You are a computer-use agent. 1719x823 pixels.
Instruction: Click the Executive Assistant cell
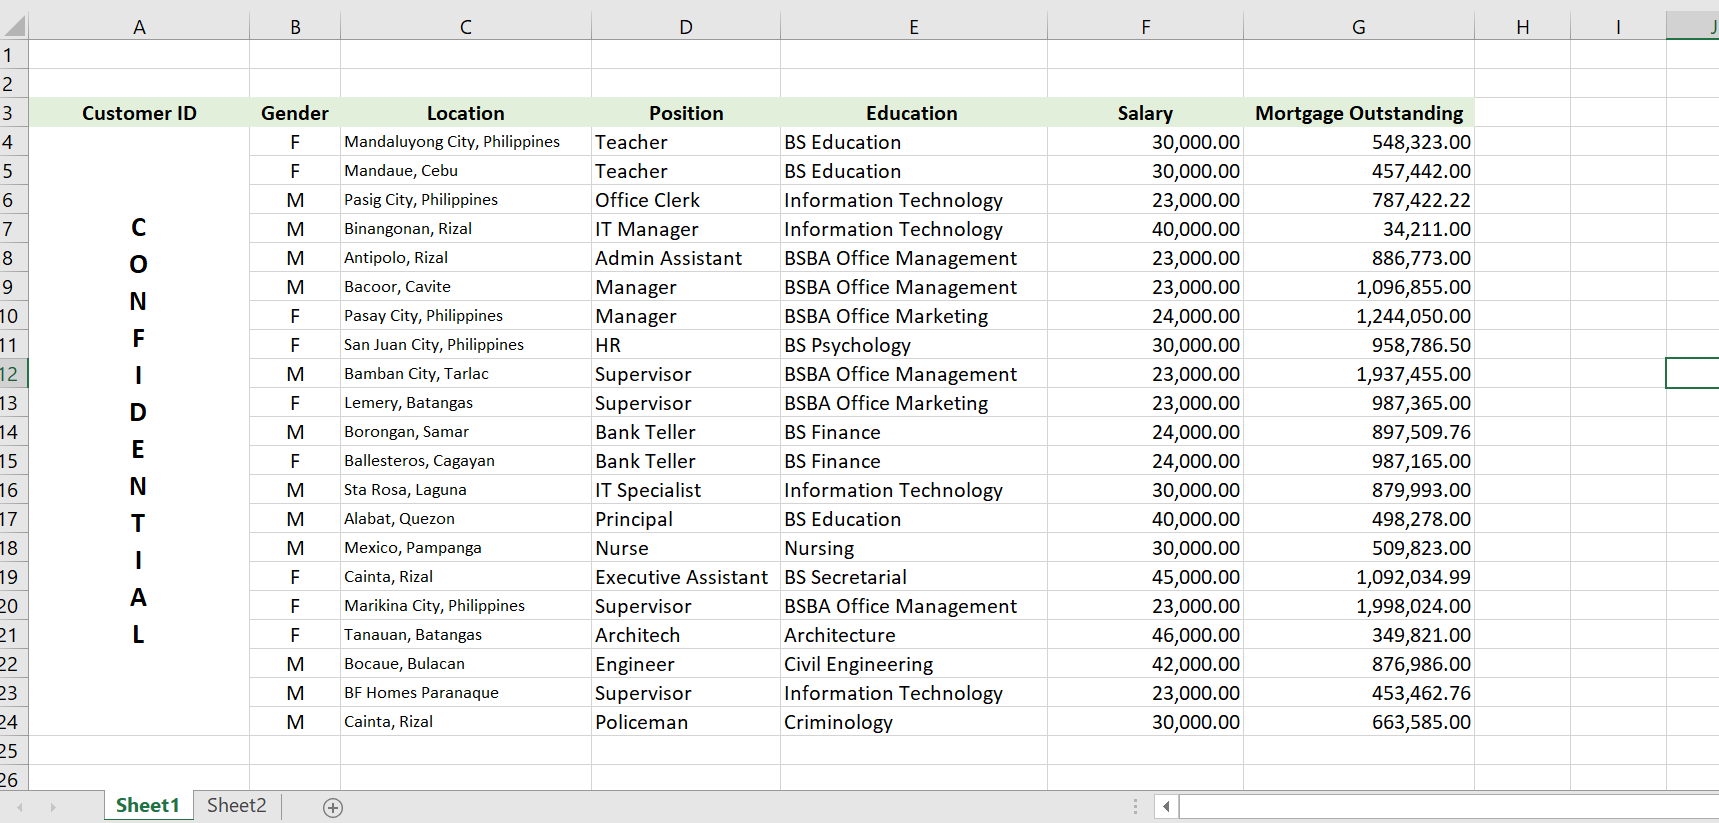coord(681,577)
